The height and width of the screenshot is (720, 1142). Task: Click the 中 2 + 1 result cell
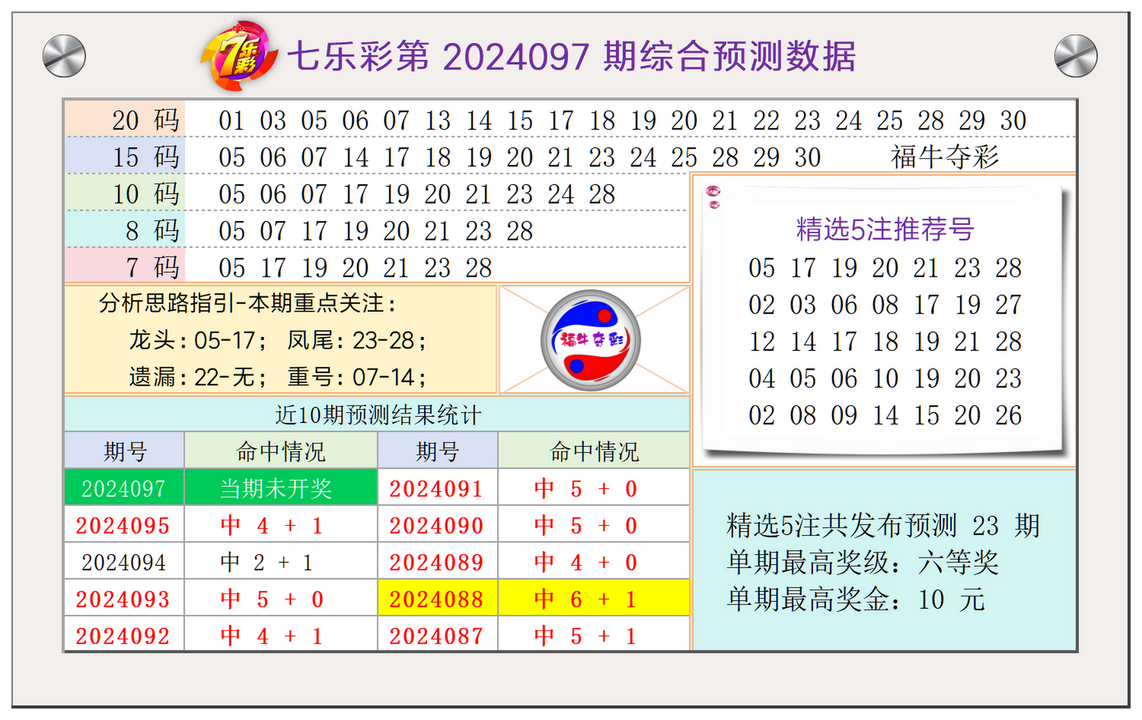281,562
